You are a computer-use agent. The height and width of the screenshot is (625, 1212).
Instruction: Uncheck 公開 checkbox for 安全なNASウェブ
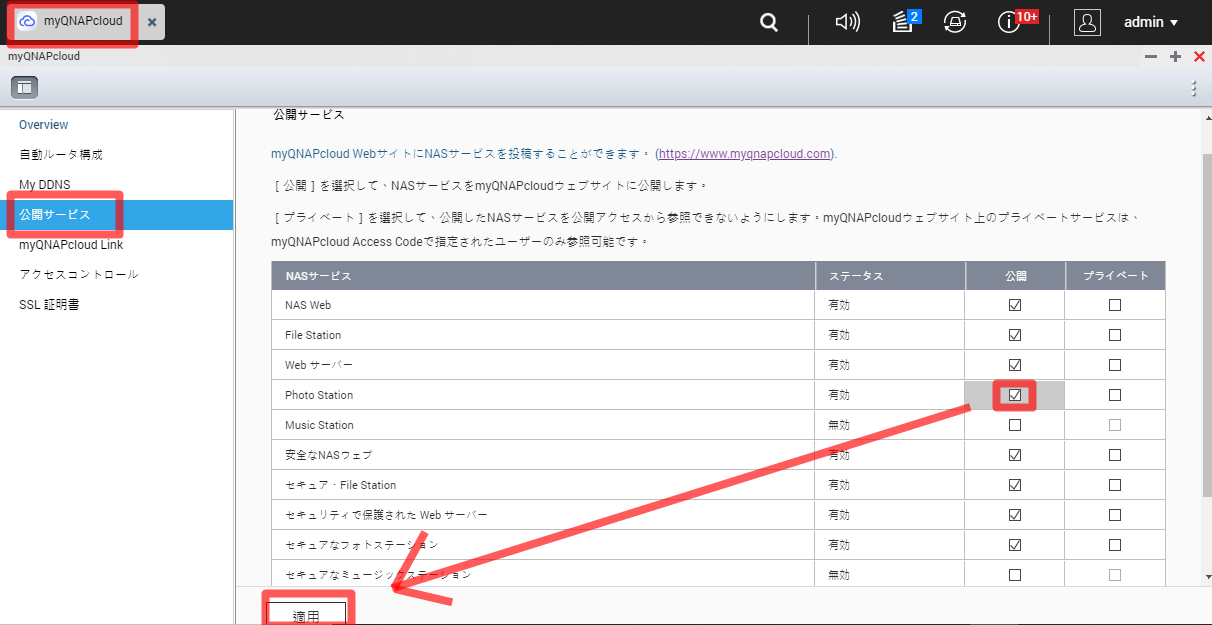1015,455
